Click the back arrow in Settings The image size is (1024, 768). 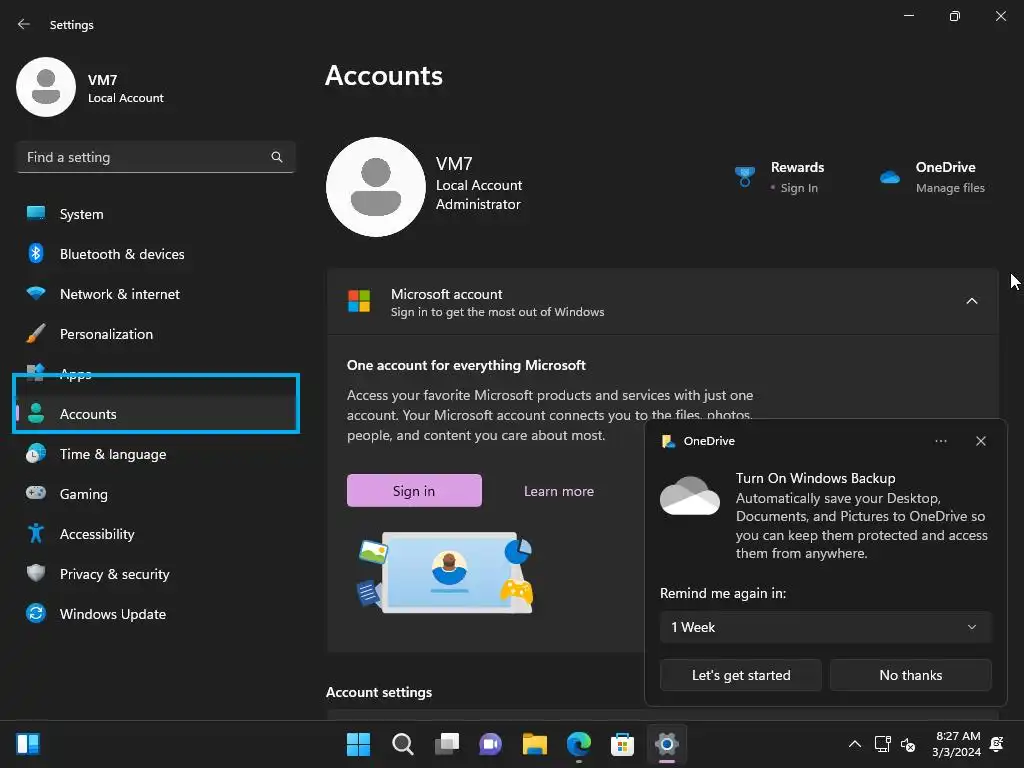(x=24, y=24)
